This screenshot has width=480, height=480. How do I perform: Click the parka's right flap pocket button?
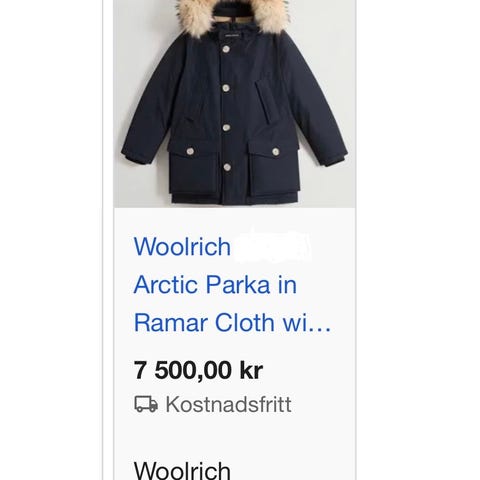click(276, 152)
